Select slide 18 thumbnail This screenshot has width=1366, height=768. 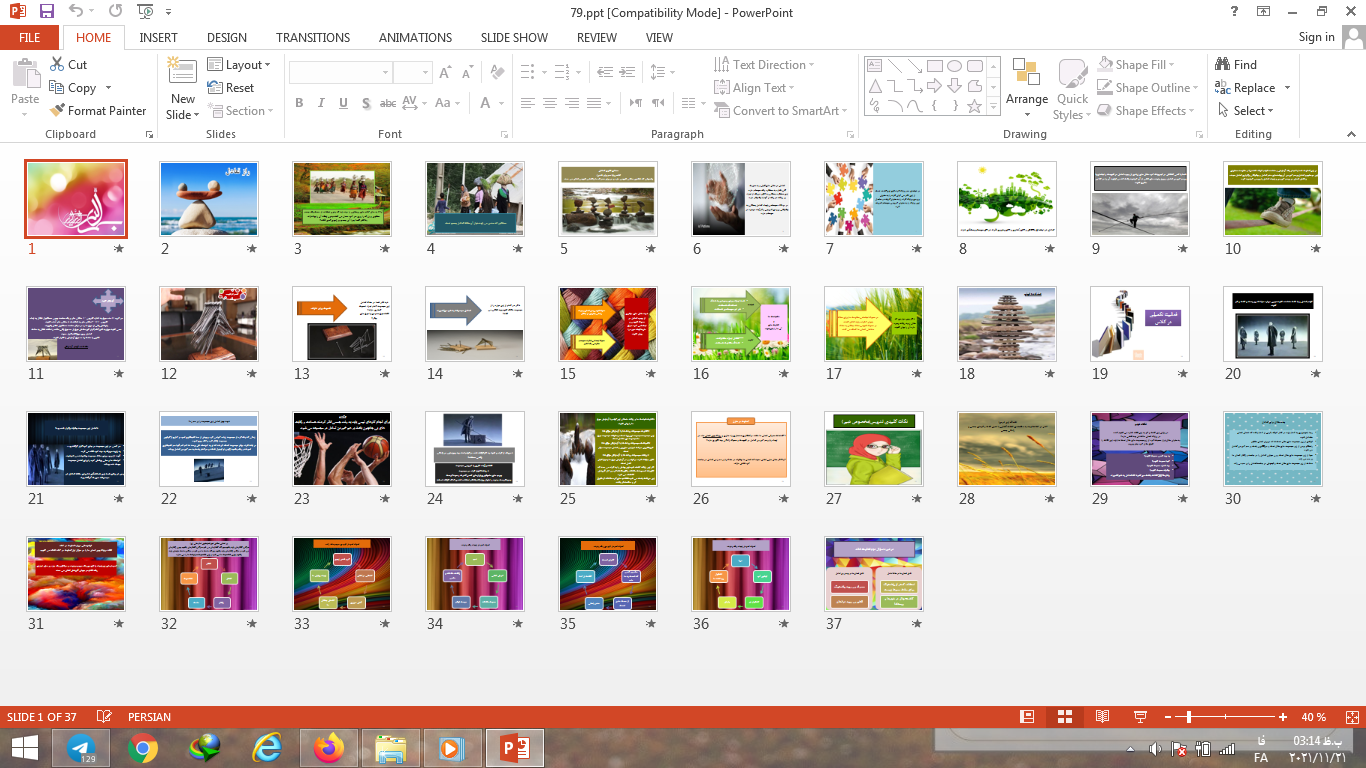click(x=1006, y=324)
